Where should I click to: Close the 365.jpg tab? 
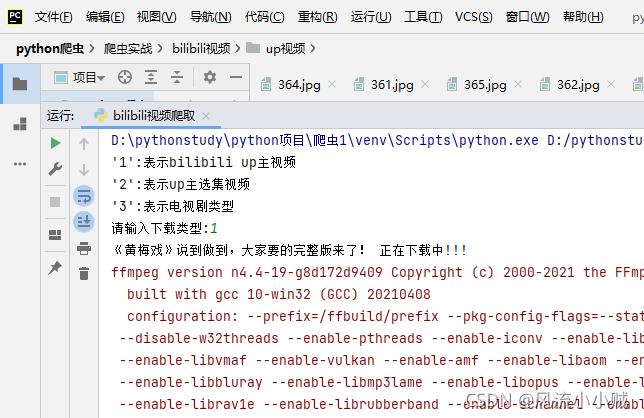[x=518, y=85]
